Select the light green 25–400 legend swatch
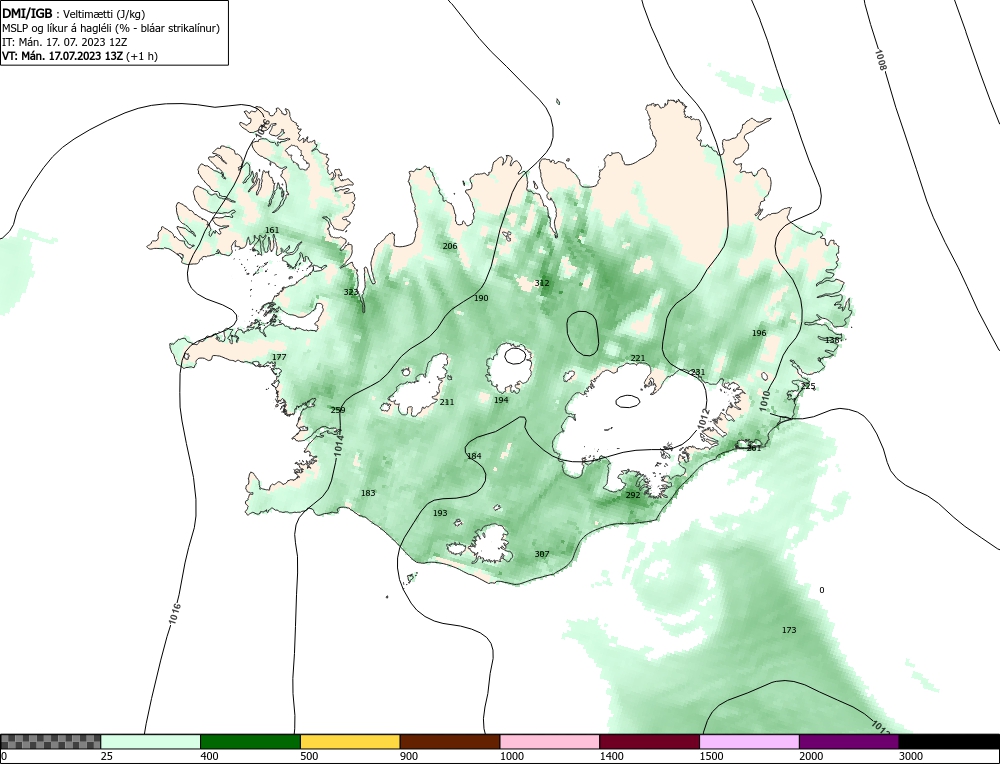Viewport: 1000px width, 764px height. [151, 741]
